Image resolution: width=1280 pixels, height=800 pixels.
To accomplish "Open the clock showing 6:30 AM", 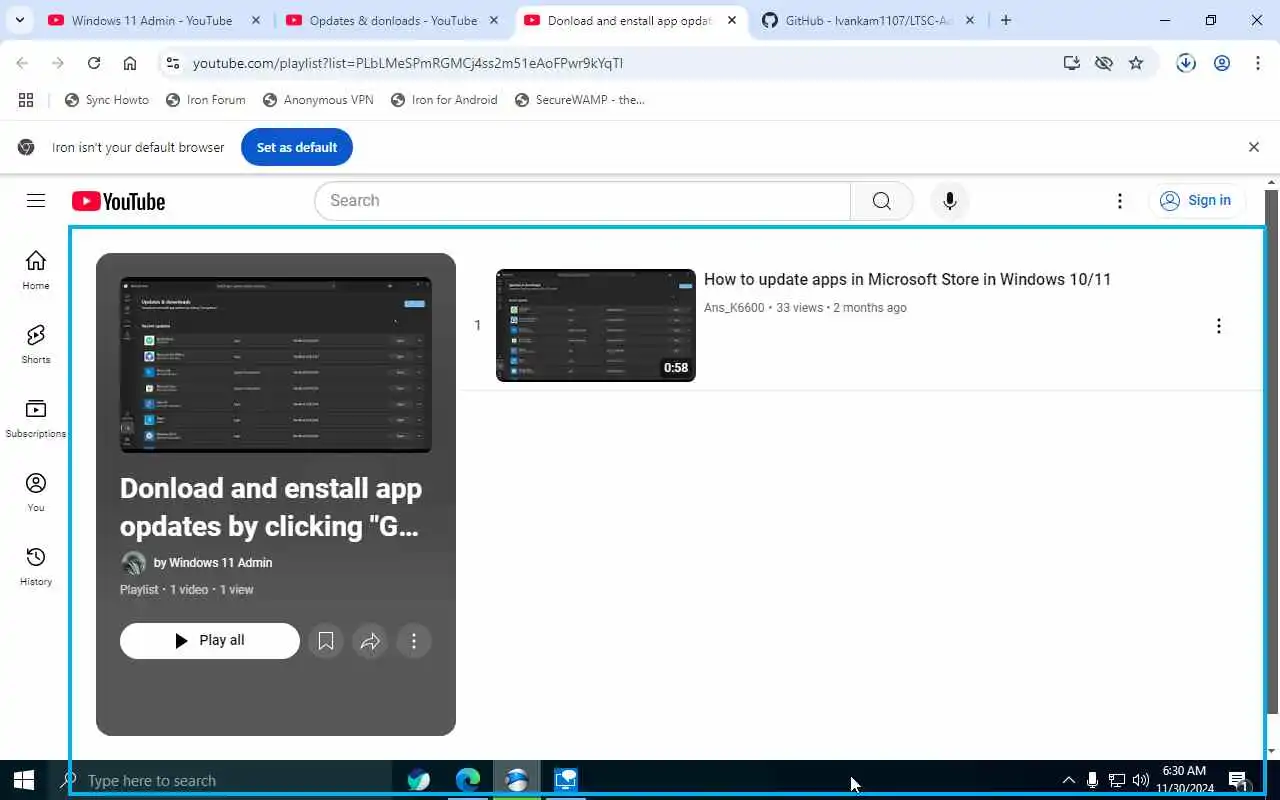I will tap(1185, 780).
